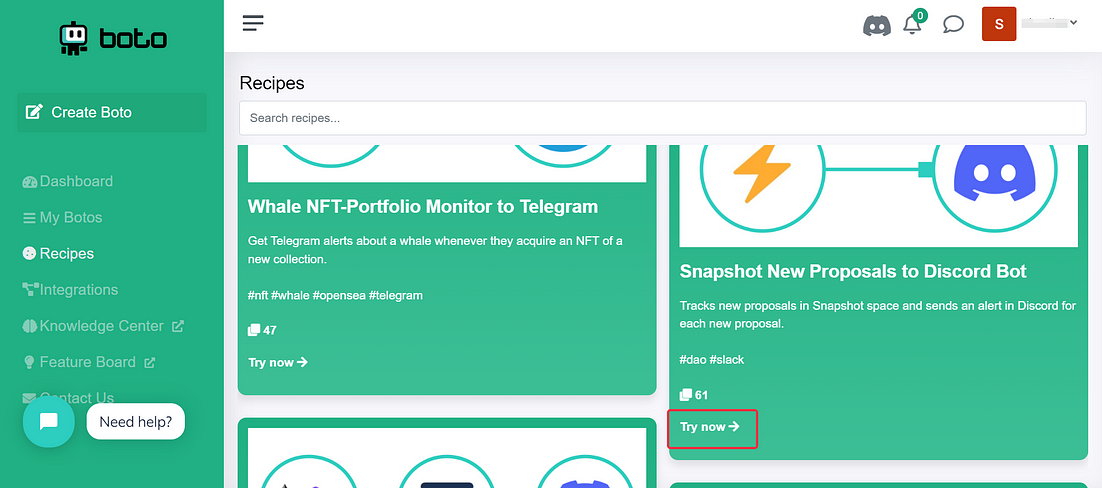This screenshot has height=488, width=1102.
Task: Open the notifications bell
Action: coord(913,23)
